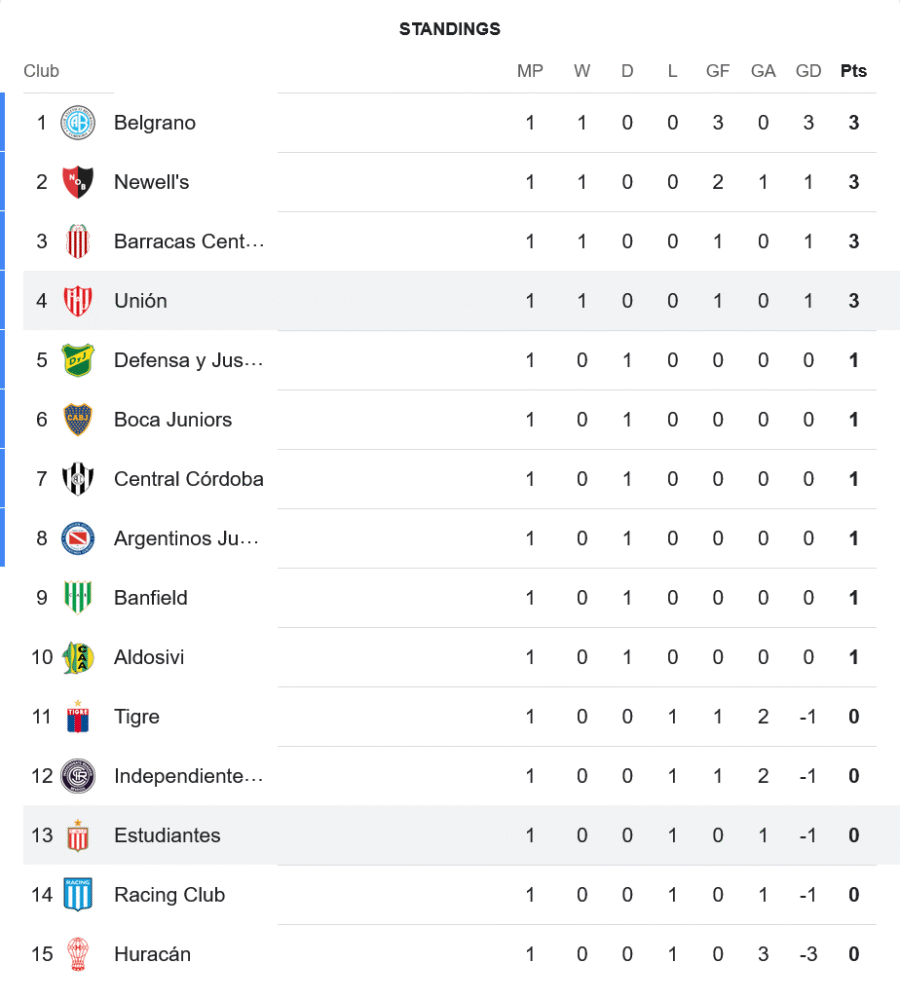Click the Defensa y Justicia crest
The height and width of the screenshot is (1000, 900).
click(78, 360)
